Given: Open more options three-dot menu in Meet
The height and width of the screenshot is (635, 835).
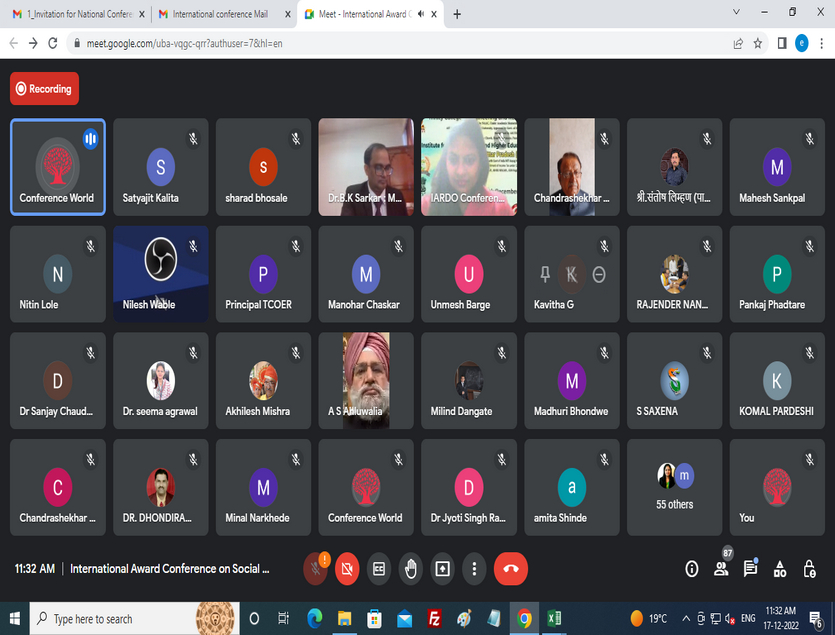Looking at the screenshot, I should tap(474, 569).
